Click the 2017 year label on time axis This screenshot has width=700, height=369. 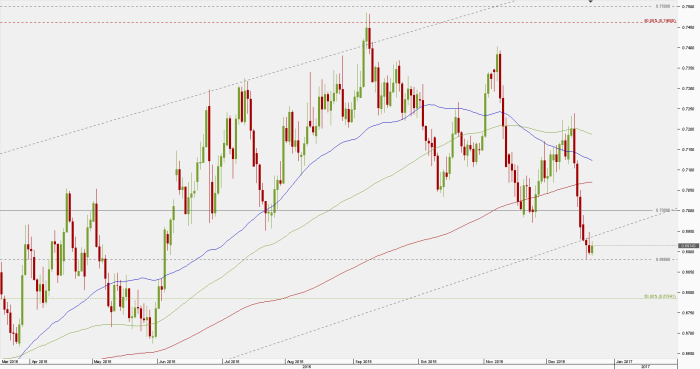coord(646,366)
